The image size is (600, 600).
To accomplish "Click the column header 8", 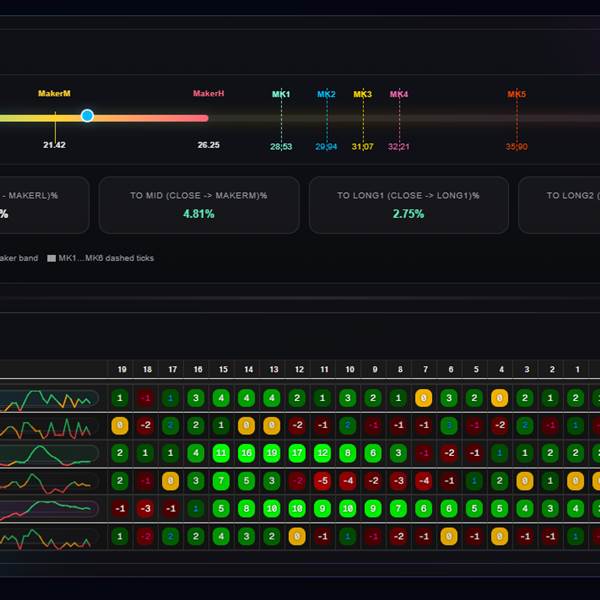I will (x=400, y=369).
